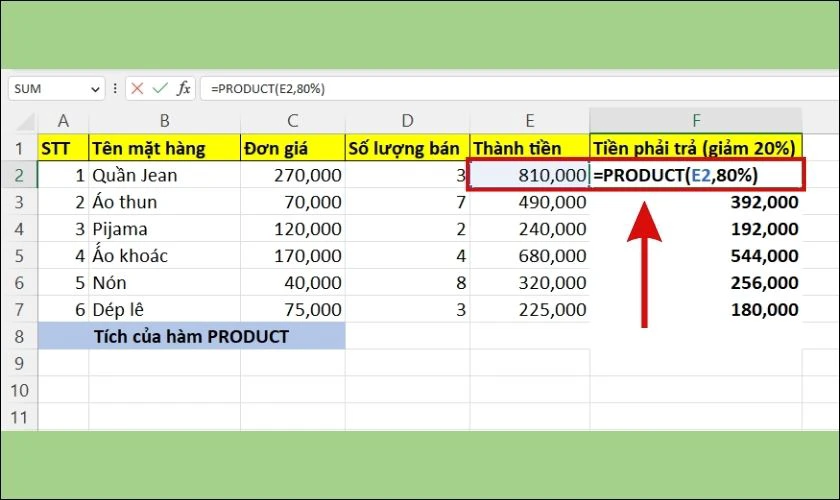Select column C header
The width and height of the screenshot is (840, 500).
pyautogui.click(x=292, y=121)
